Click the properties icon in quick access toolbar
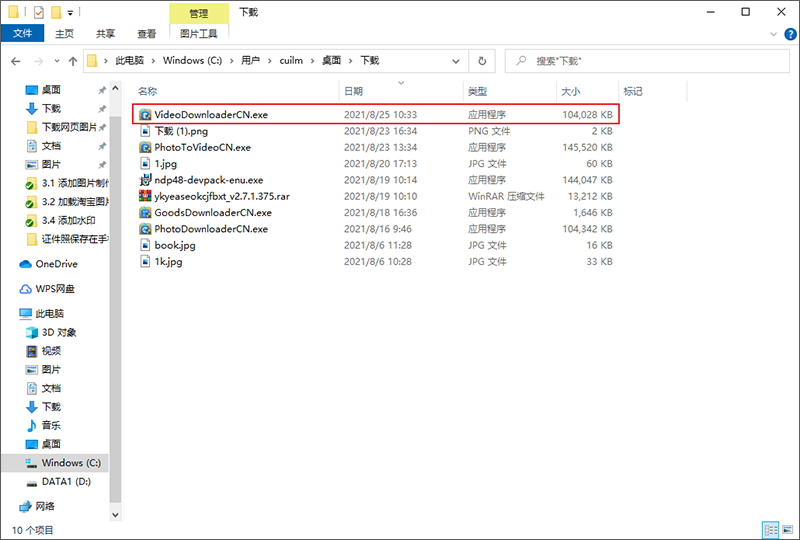Viewport: 800px width, 540px height. coord(39,12)
